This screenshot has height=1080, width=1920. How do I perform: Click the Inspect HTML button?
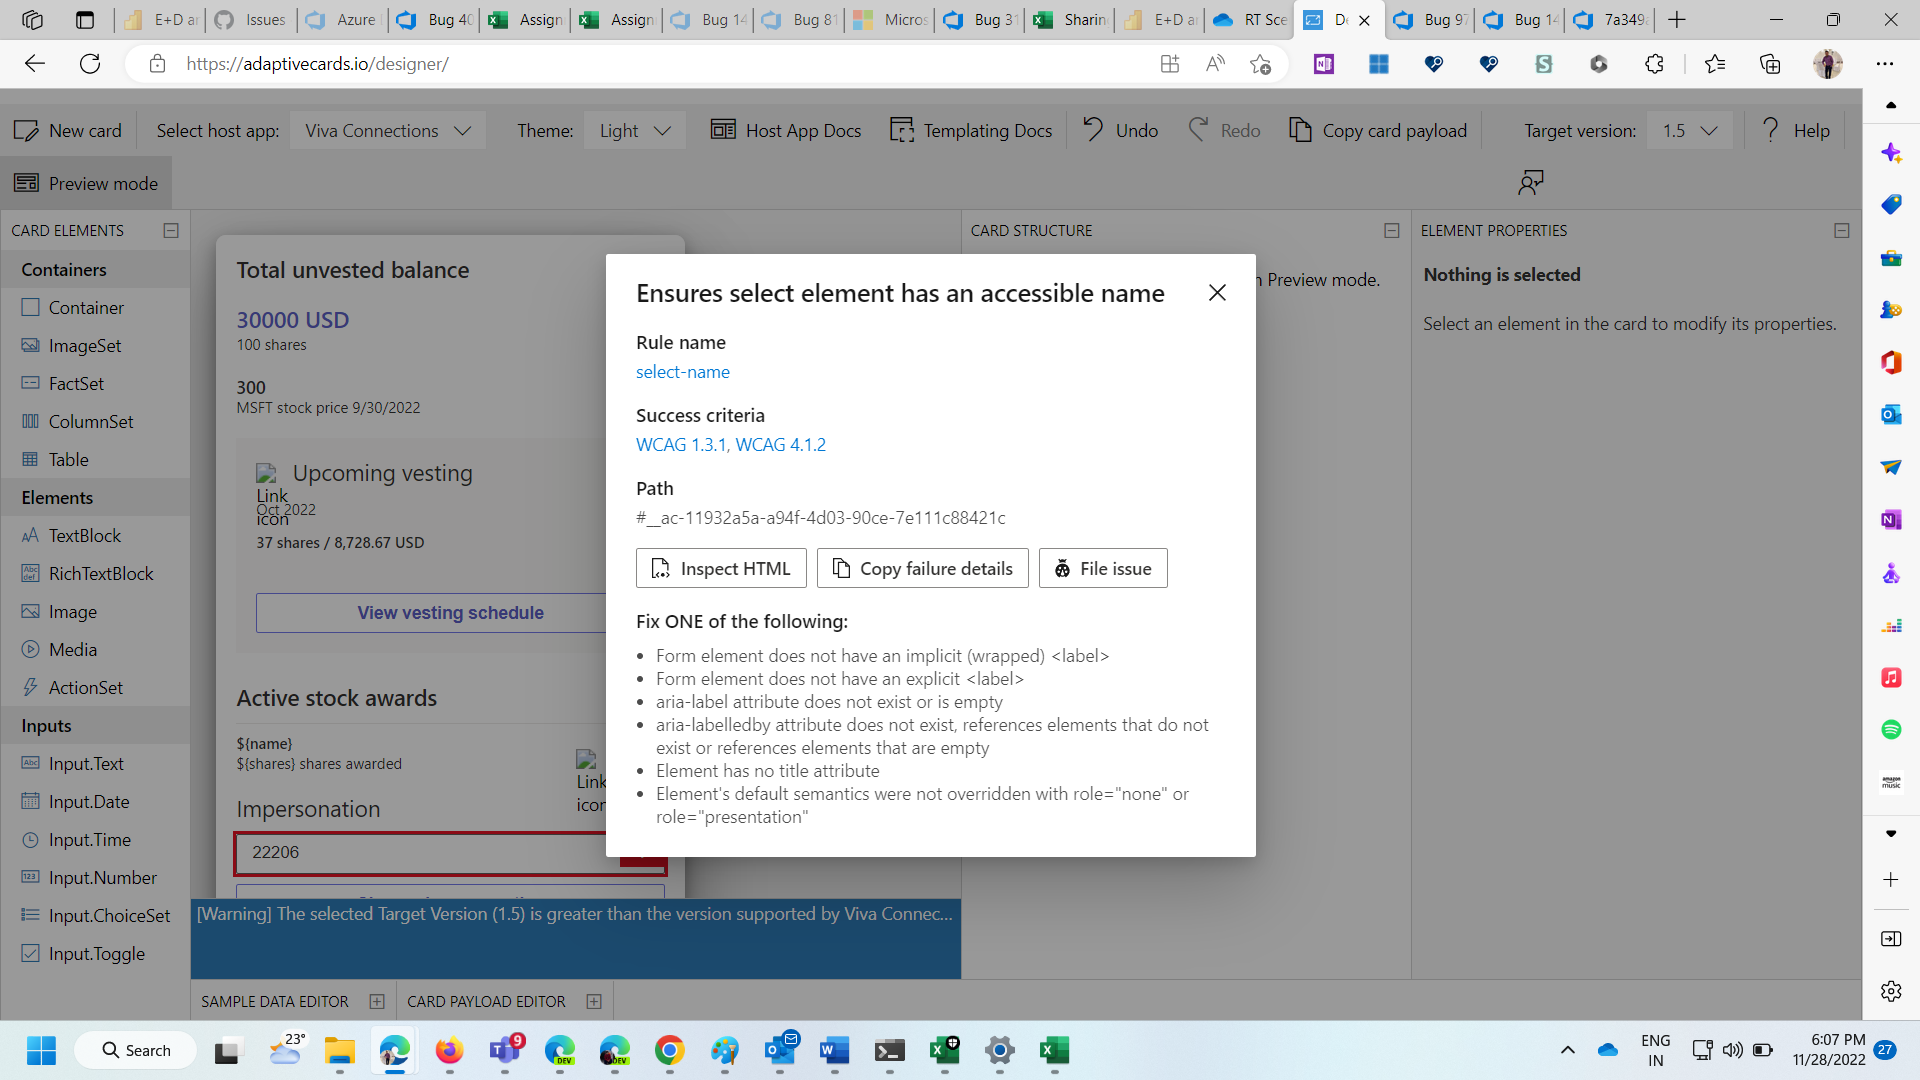[721, 568]
